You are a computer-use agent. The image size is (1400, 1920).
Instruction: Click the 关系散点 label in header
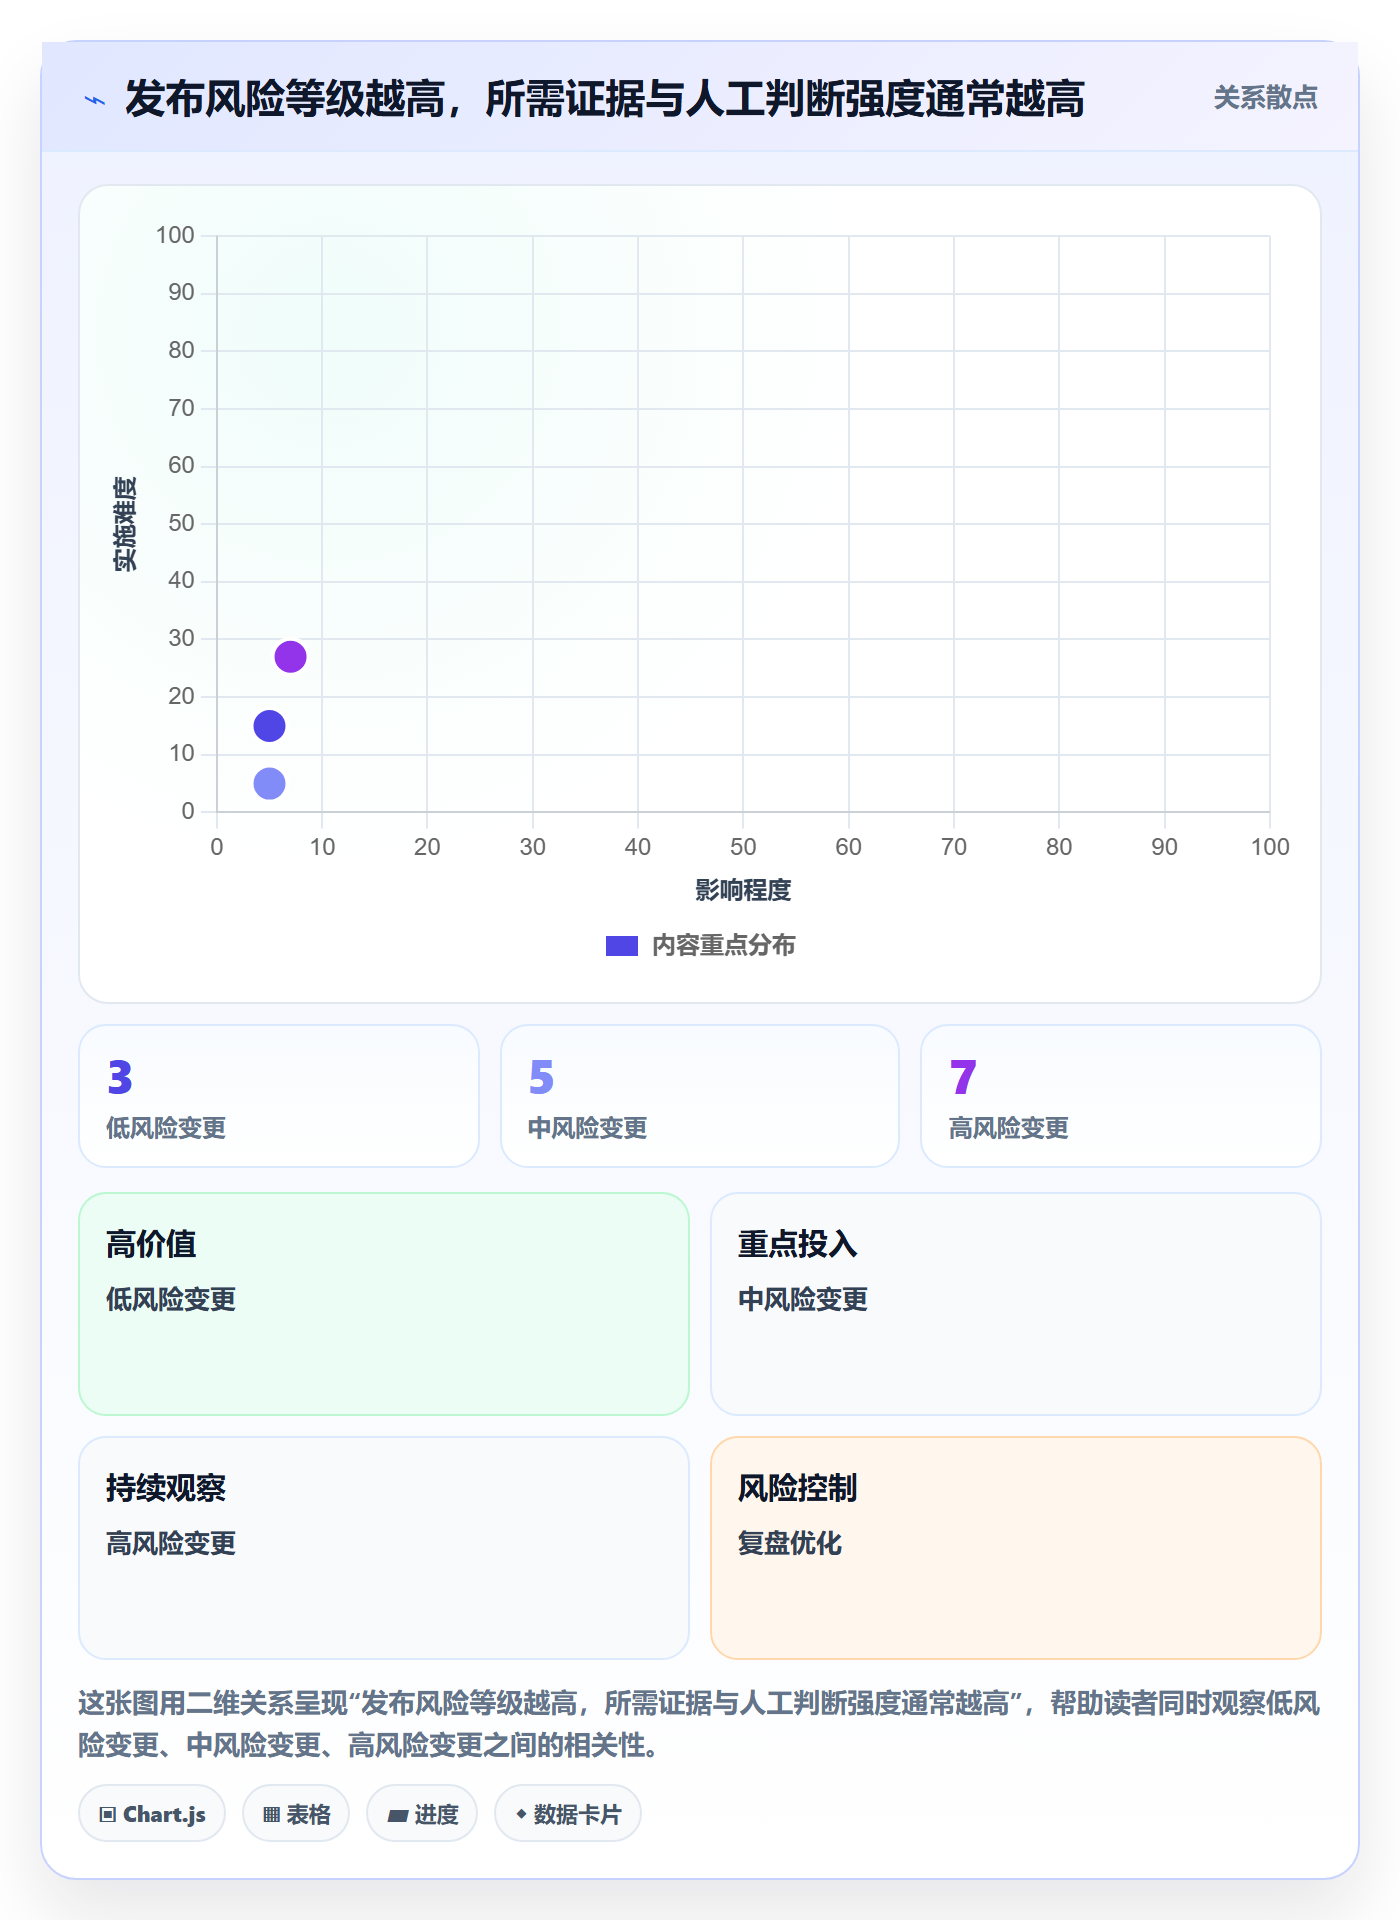coord(1265,98)
